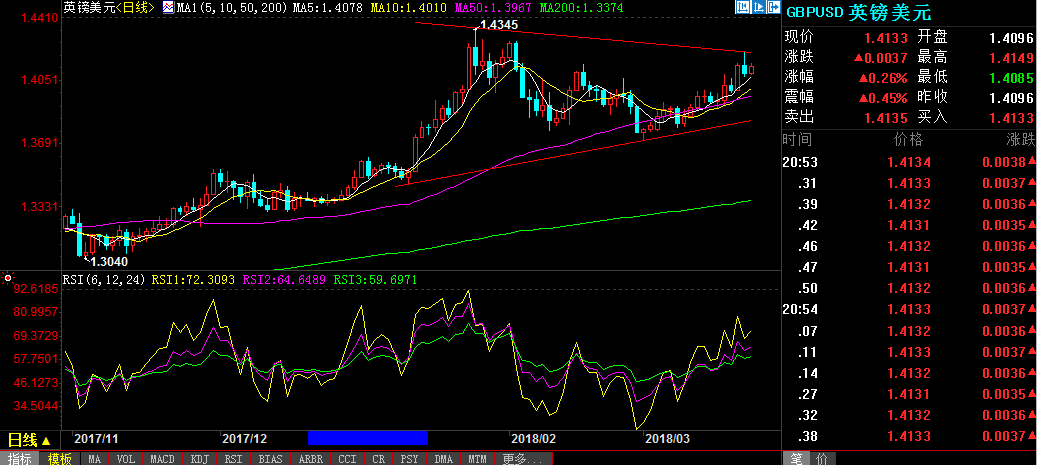The height and width of the screenshot is (465, 1037).
Task: Select the MACD indicator tab
Action: (162, 458)
